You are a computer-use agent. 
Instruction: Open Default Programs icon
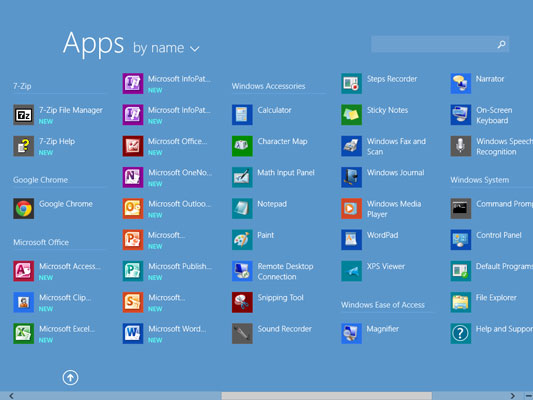pyautogui.click(x=461, y=271)
